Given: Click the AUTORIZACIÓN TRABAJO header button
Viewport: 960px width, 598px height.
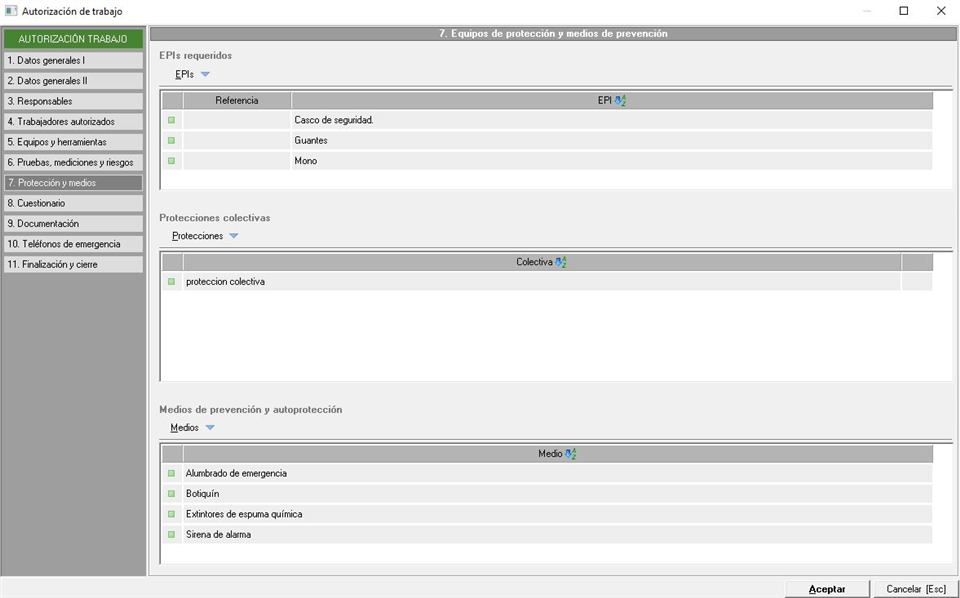Looking at the screenshot, I should click(73, 39).
